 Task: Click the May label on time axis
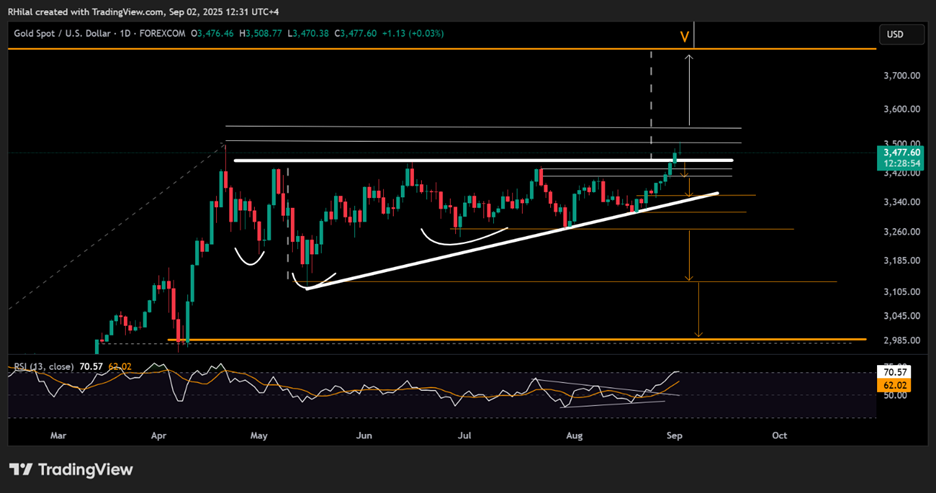258,436
